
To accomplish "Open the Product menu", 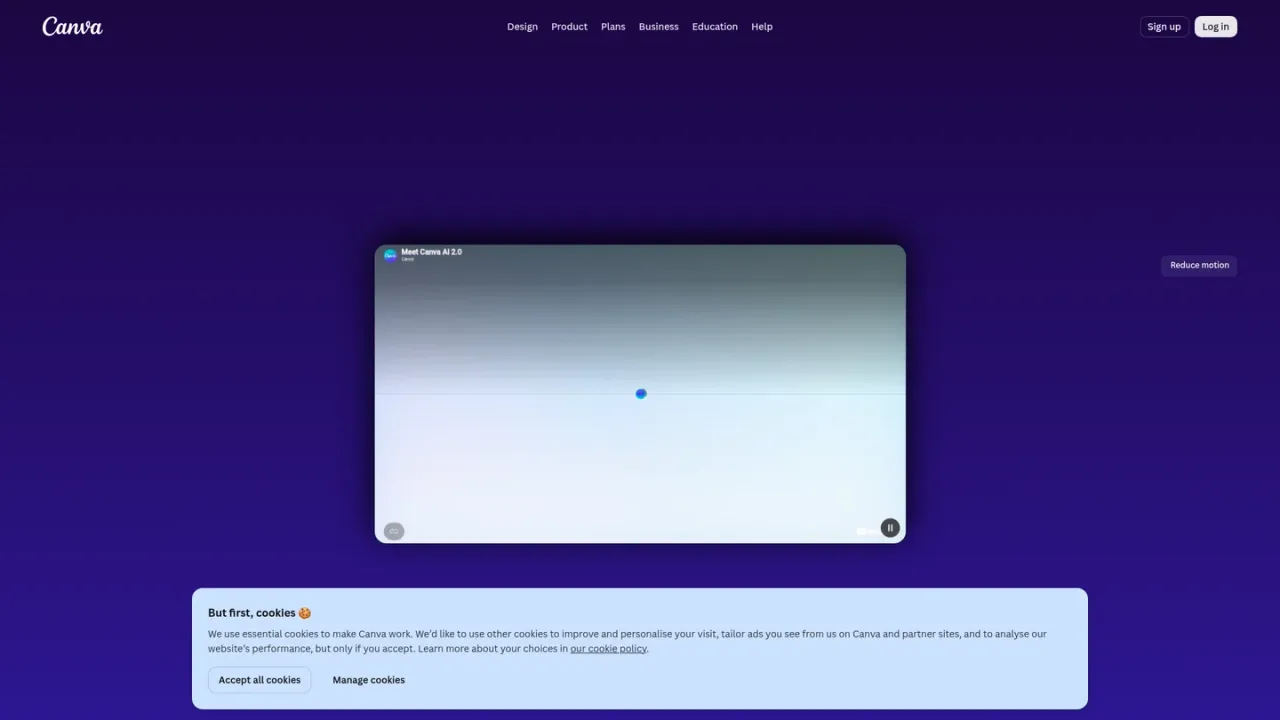I will point(569,27).
